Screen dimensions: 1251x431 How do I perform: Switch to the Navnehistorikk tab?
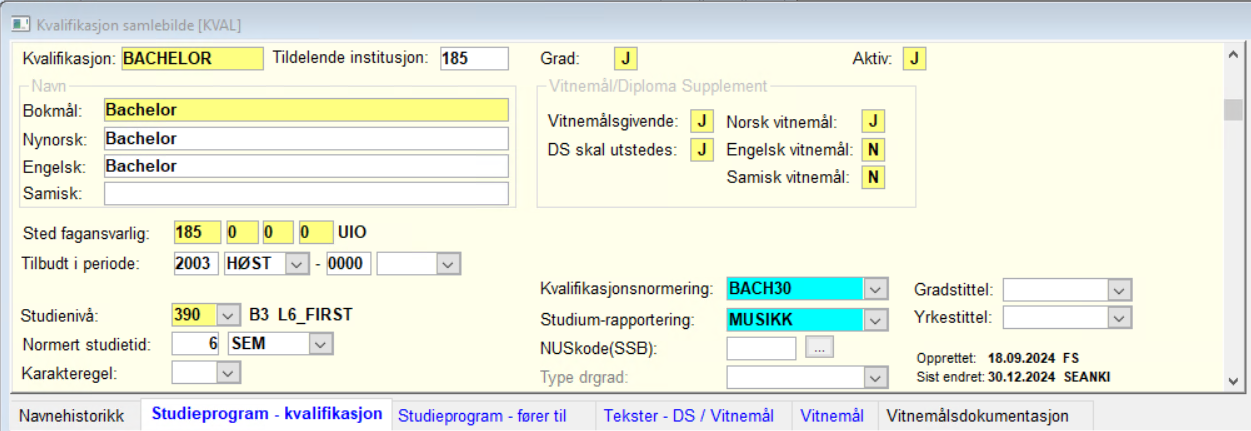pos(72,416)
